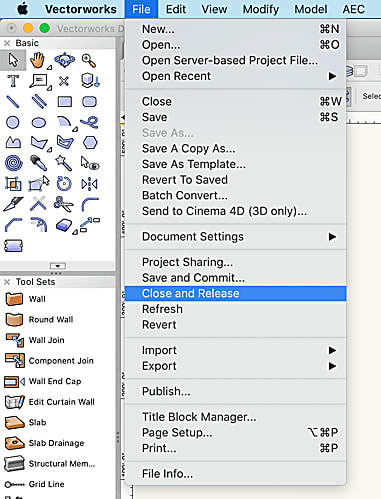The image size is (381, 499).
Task: Select the Mirror tool
Action: click(89, 184)
